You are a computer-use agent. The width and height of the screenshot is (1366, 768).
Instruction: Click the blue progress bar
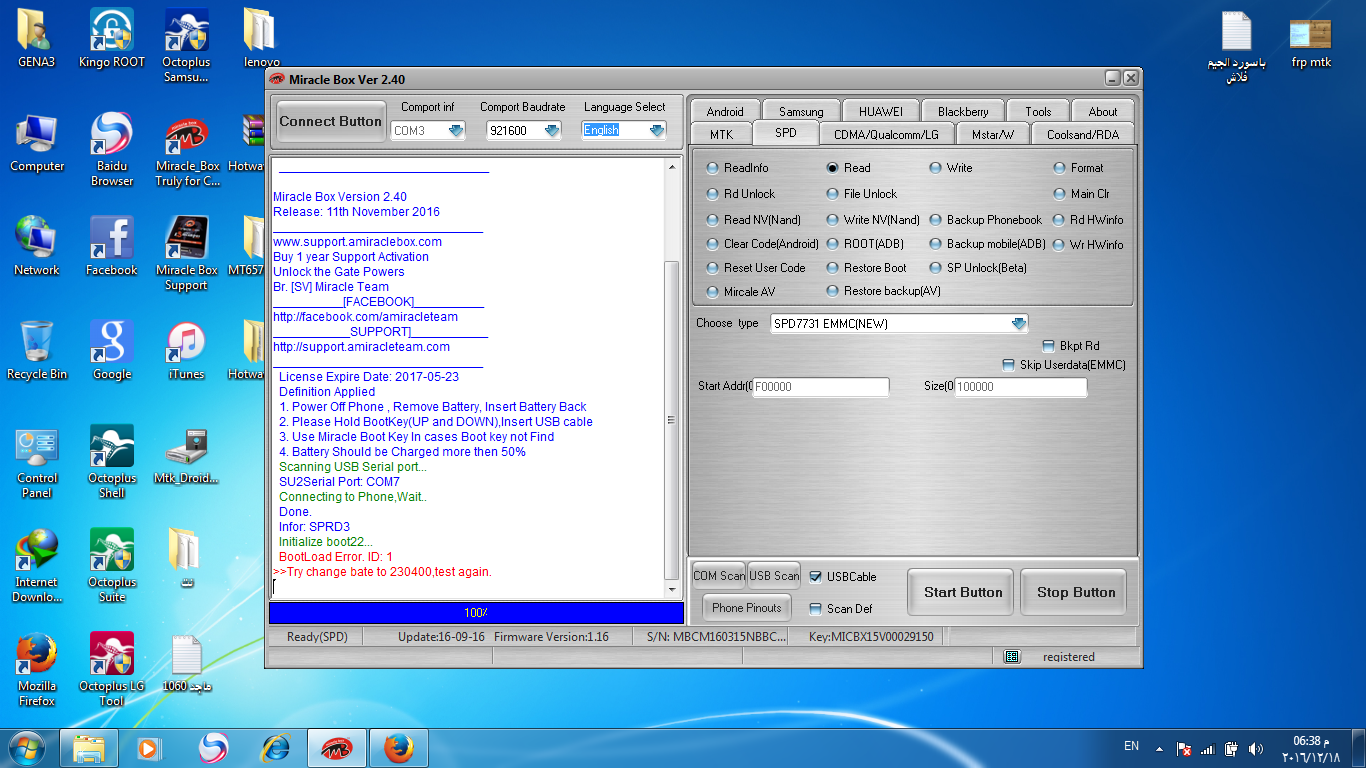click(x=476, y=612)
